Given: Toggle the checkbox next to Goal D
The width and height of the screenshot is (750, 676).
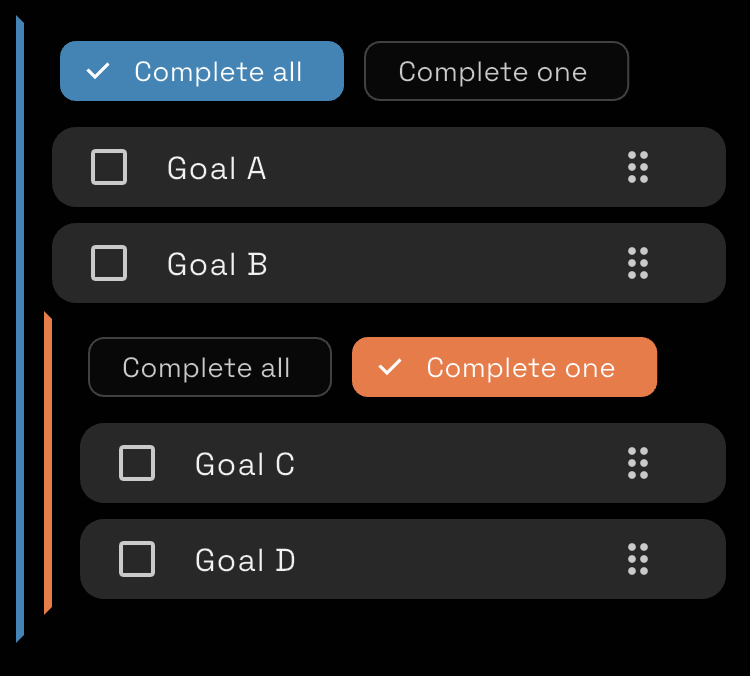Looking at the screenshot, I should (137, 559).
